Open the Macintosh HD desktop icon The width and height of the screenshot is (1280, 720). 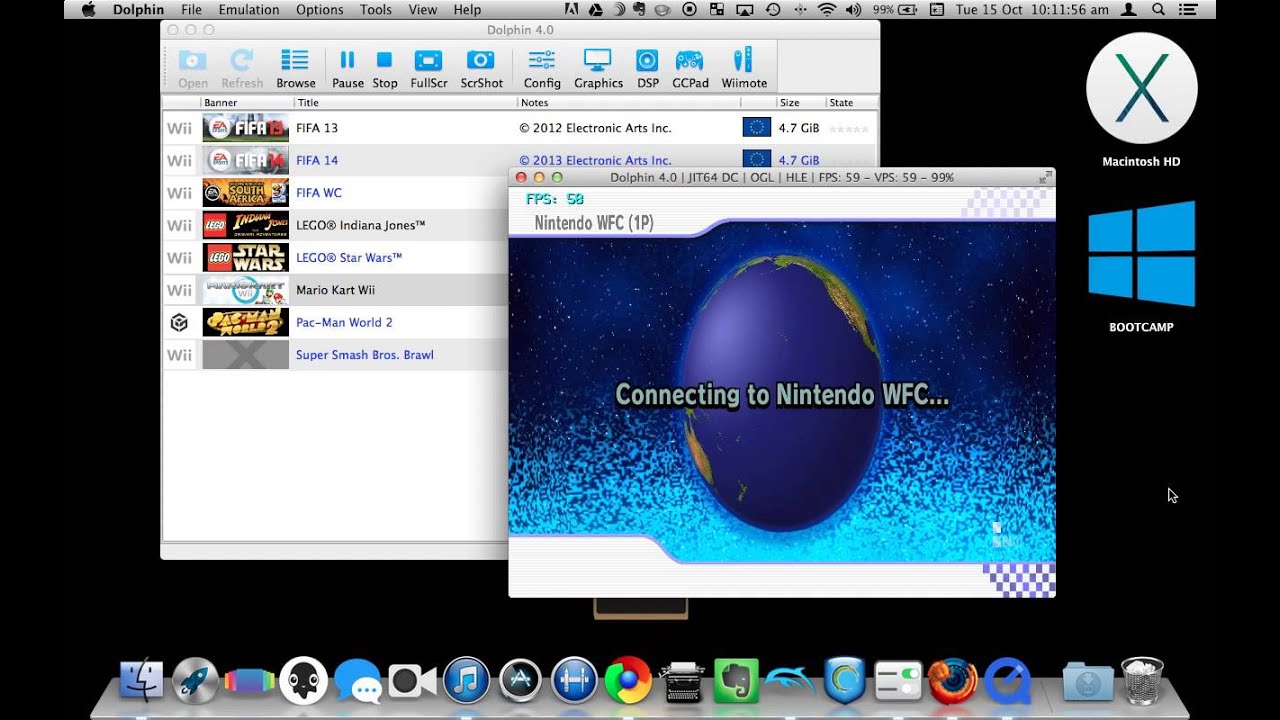point(1141,97)
